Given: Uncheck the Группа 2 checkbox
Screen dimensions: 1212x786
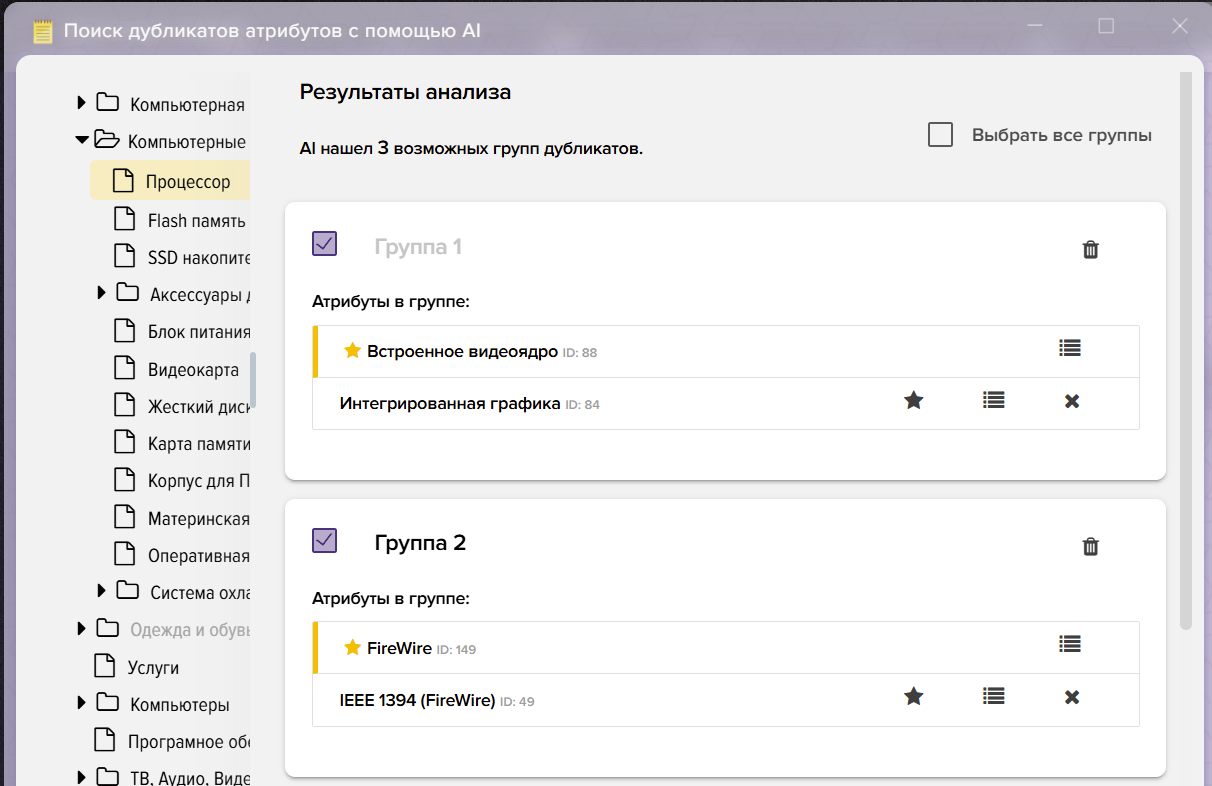Looking at the screenshot, I should pyautogui.click(x=324, y=540).
